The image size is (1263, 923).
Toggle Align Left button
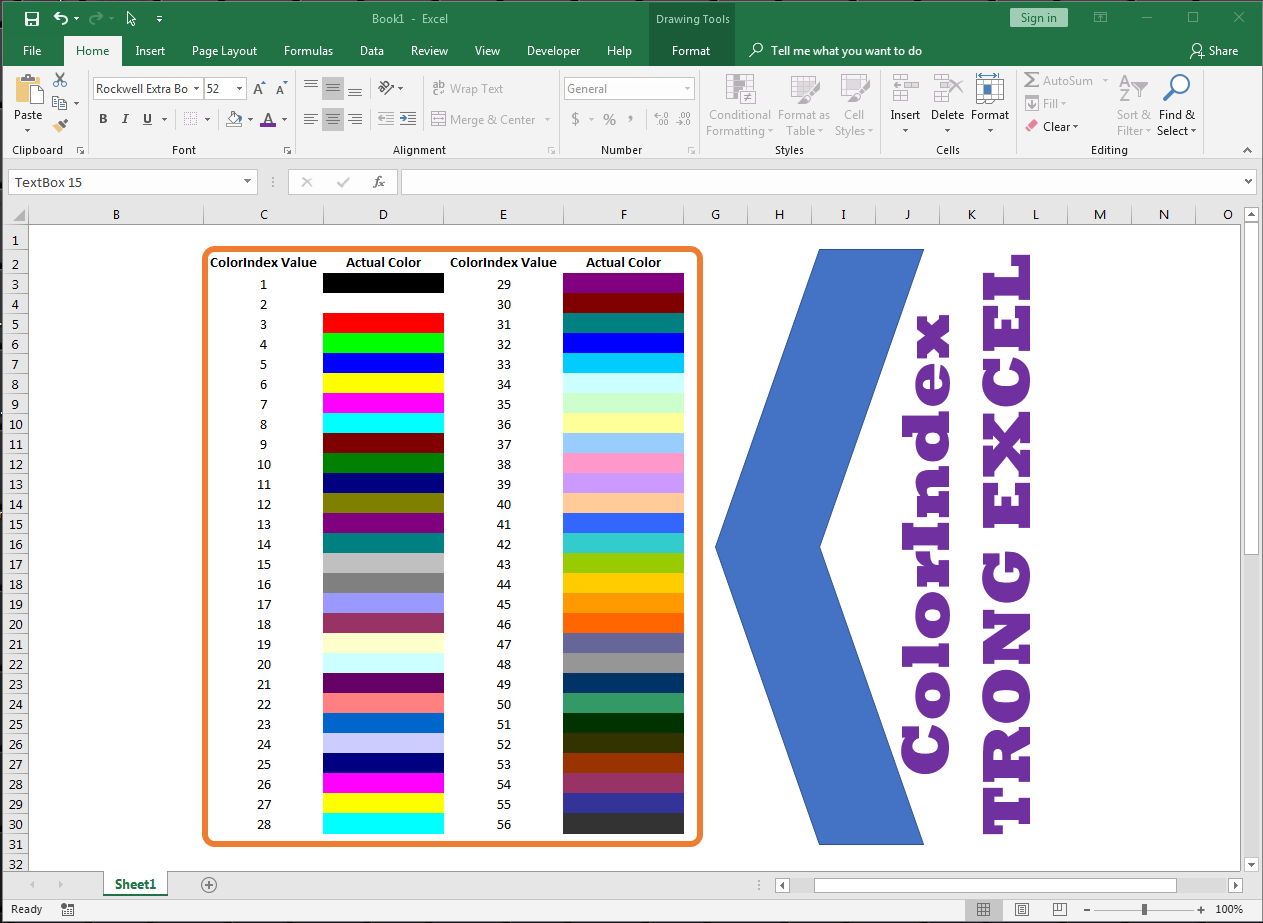311,119
